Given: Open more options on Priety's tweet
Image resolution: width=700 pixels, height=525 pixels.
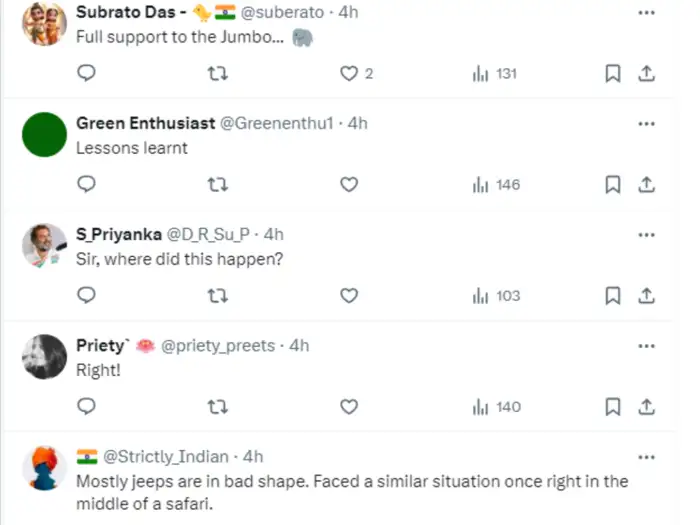Looking at the screenshot, I should pos(646,345).
